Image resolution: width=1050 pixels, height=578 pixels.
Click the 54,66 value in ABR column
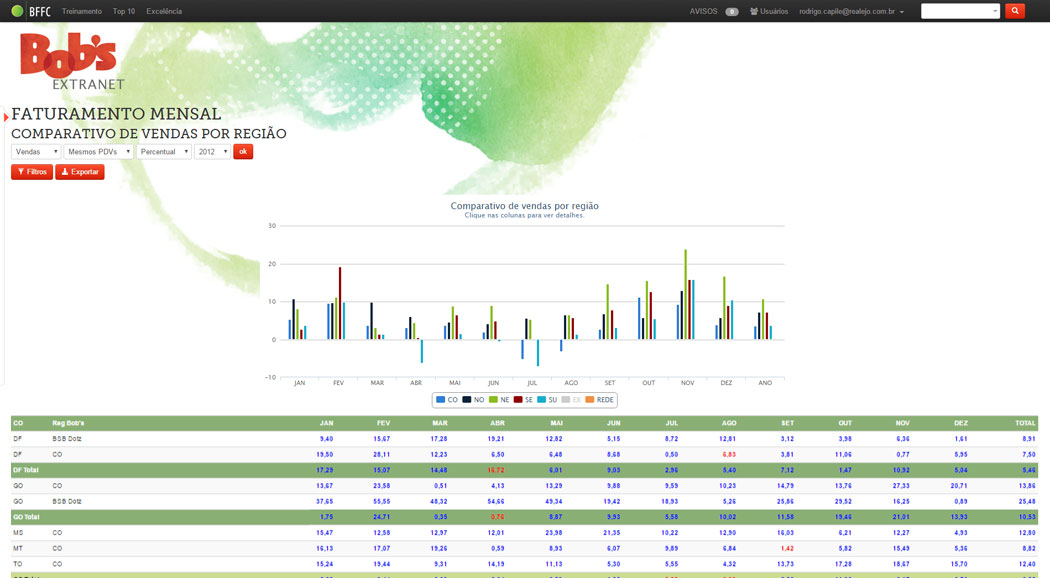496,502
